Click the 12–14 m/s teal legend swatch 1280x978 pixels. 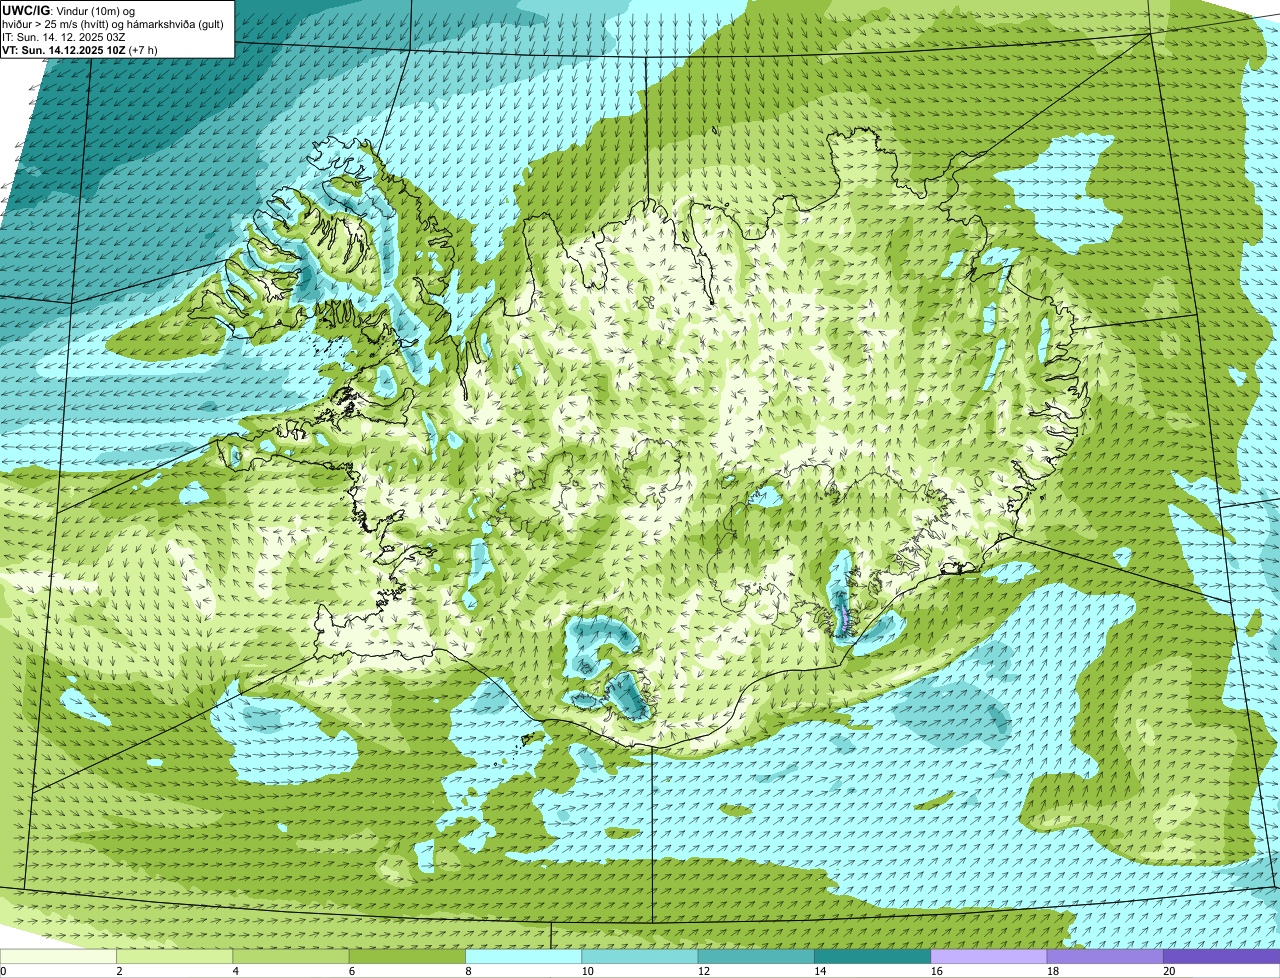click(x=756, y=956)
